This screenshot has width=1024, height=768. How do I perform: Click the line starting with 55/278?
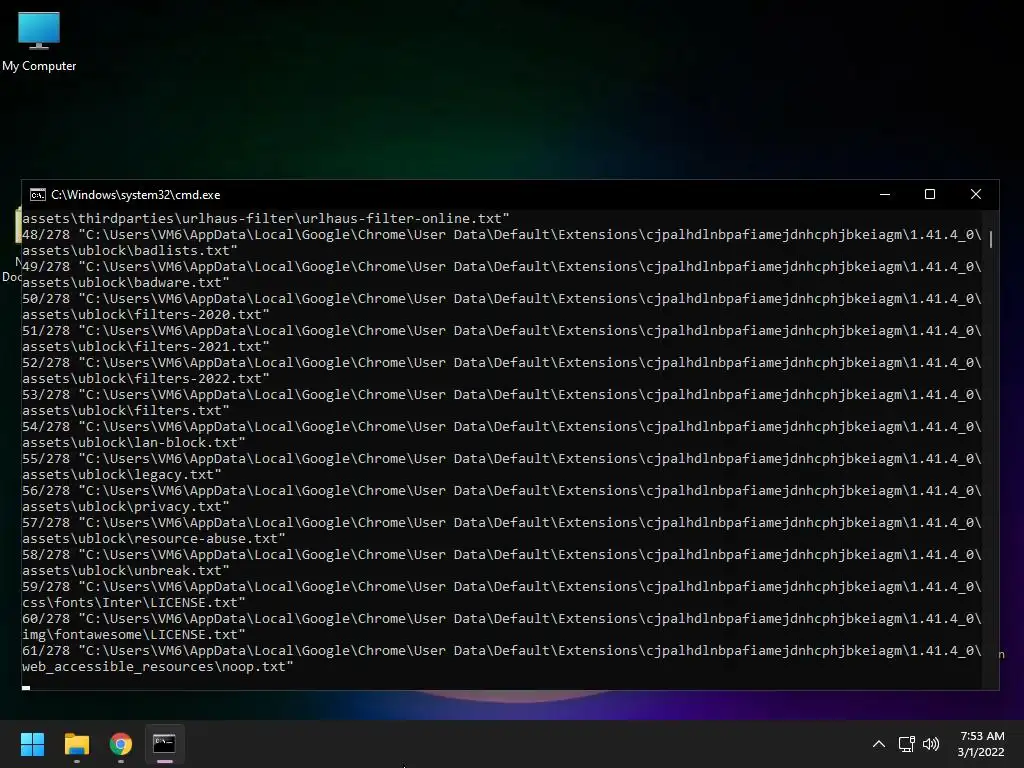(502, 458)
